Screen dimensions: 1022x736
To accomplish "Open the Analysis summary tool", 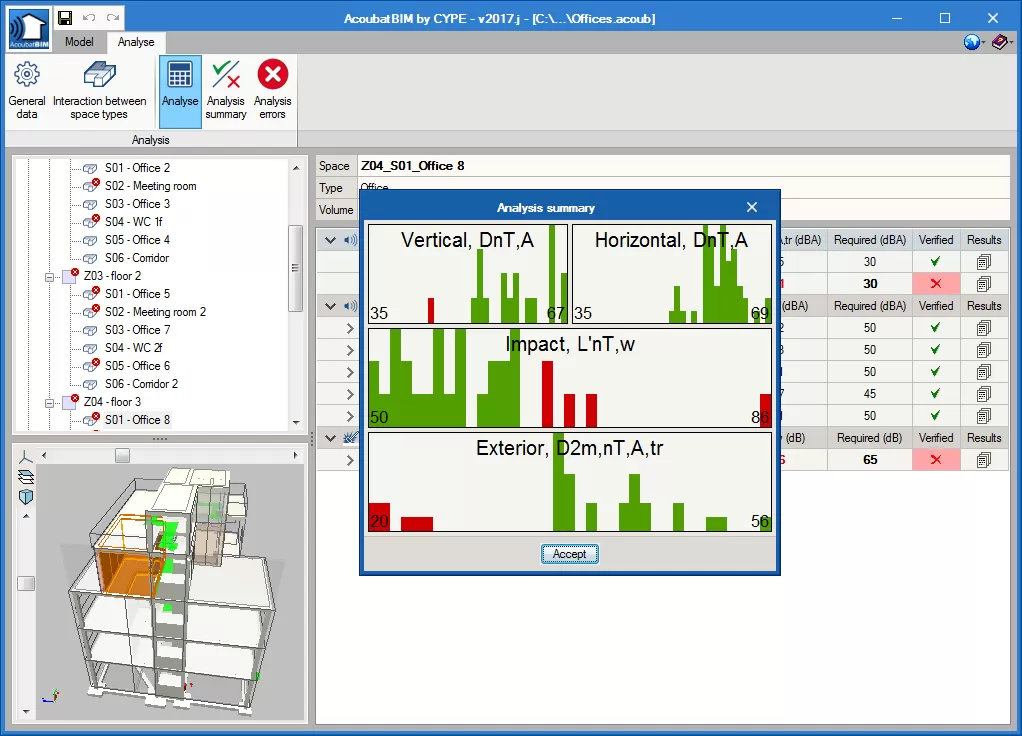I will coord(226,90).
